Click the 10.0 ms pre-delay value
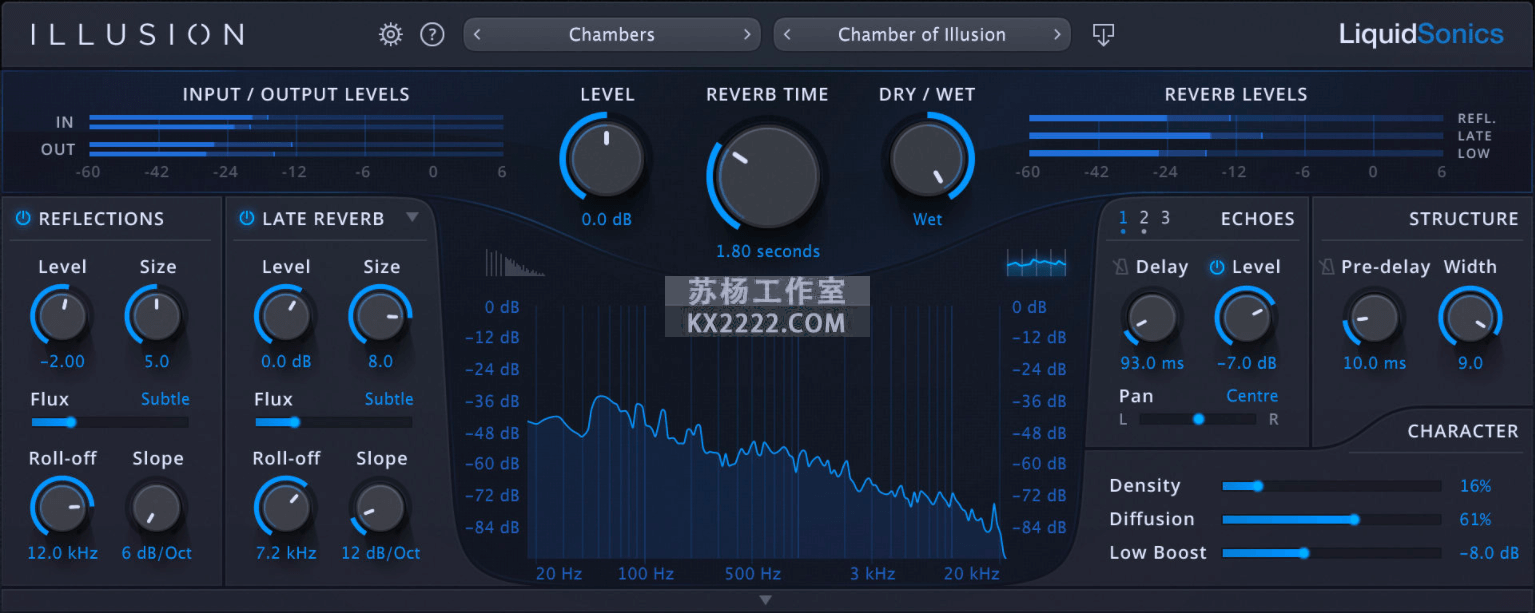This screenshot has height=613, width=1535. (x=1374, y=363)
